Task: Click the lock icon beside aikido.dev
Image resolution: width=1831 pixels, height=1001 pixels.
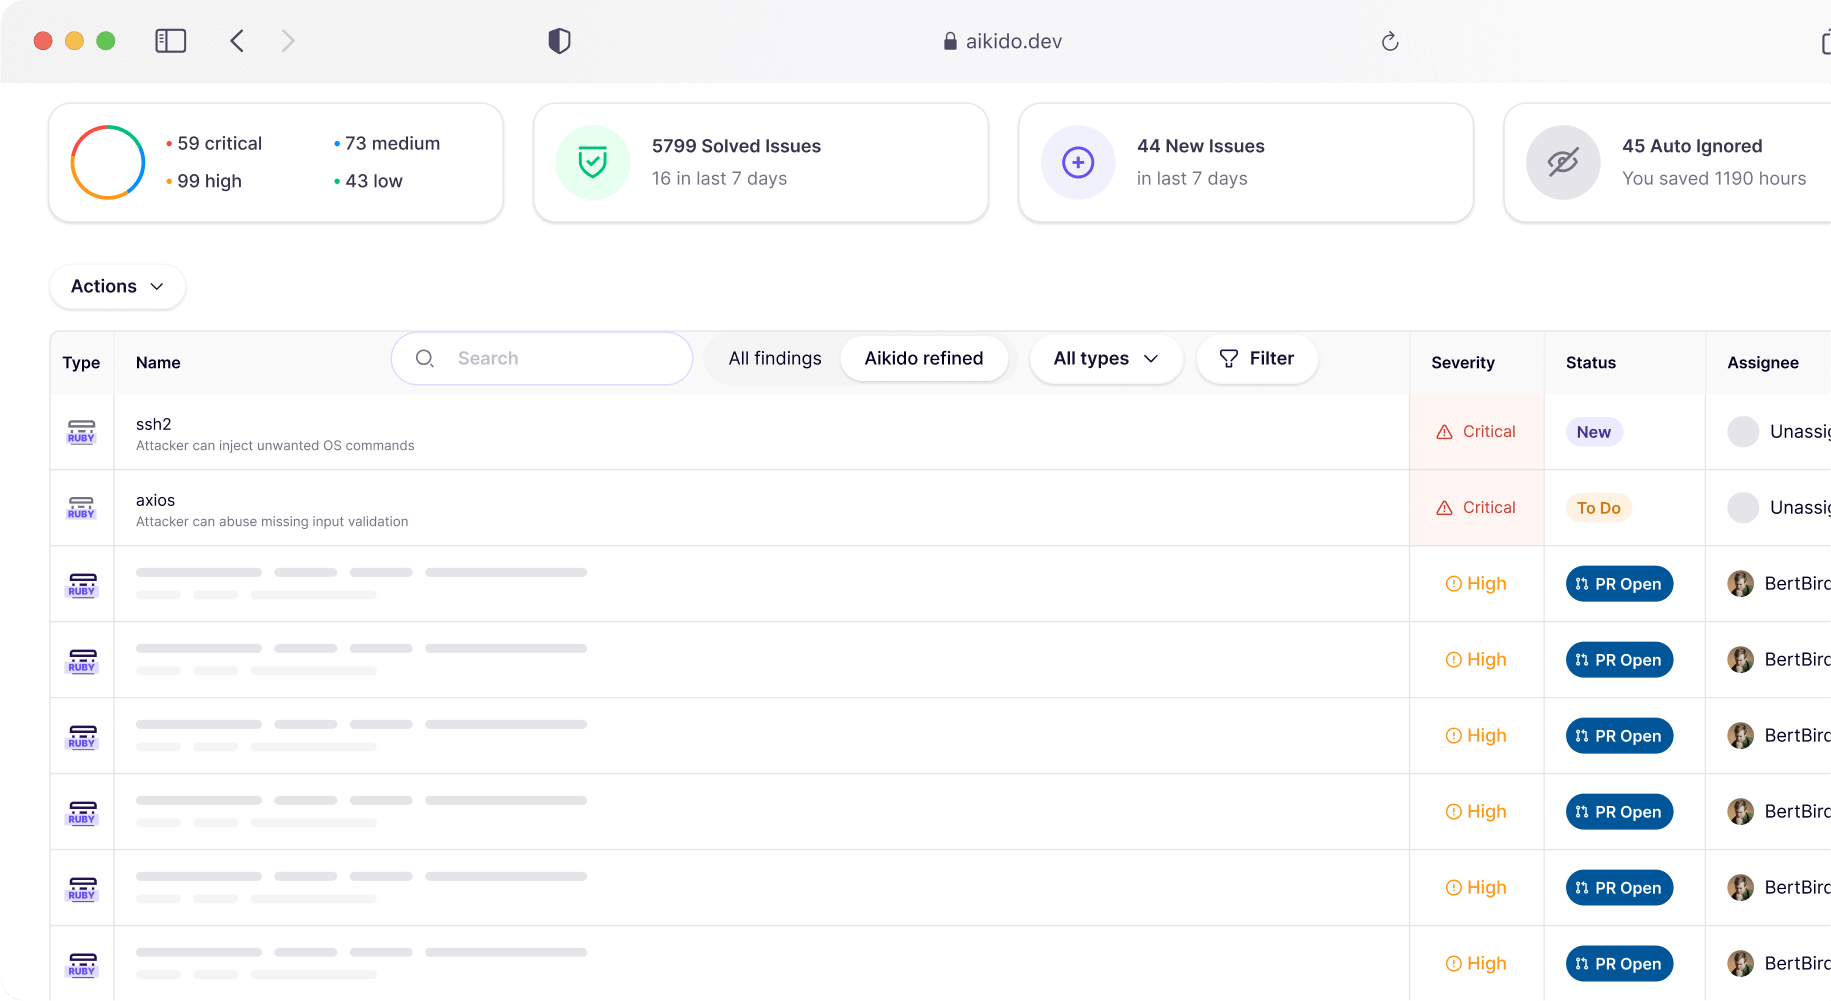Action: [950, 41]
